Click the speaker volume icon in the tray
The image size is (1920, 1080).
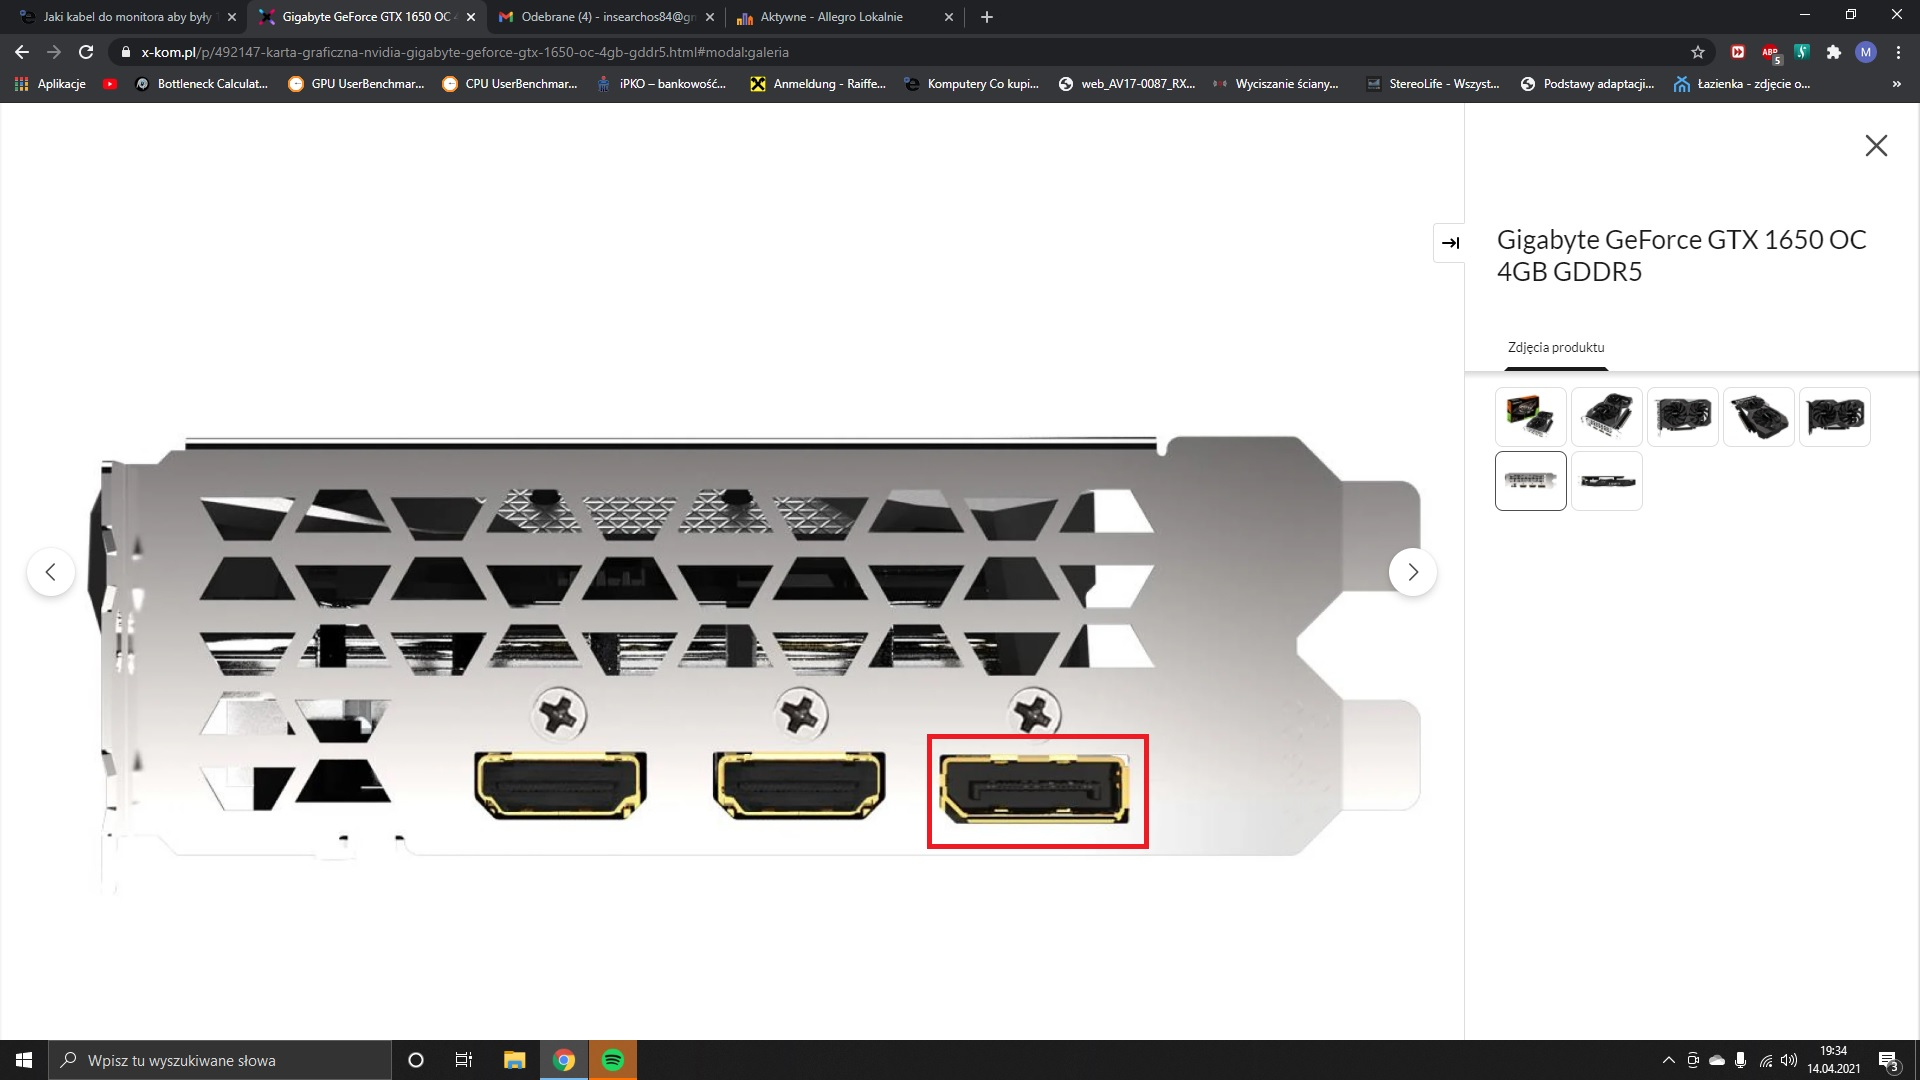click(1788, 1060)
